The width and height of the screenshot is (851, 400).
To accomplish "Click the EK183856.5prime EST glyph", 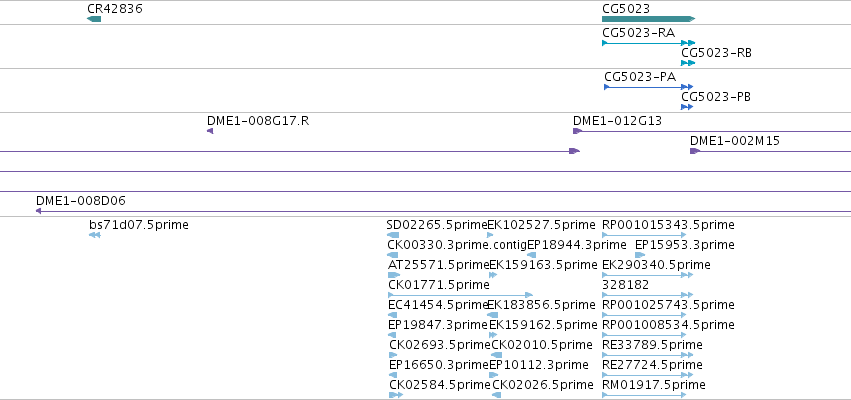I will tap(493, 315).
